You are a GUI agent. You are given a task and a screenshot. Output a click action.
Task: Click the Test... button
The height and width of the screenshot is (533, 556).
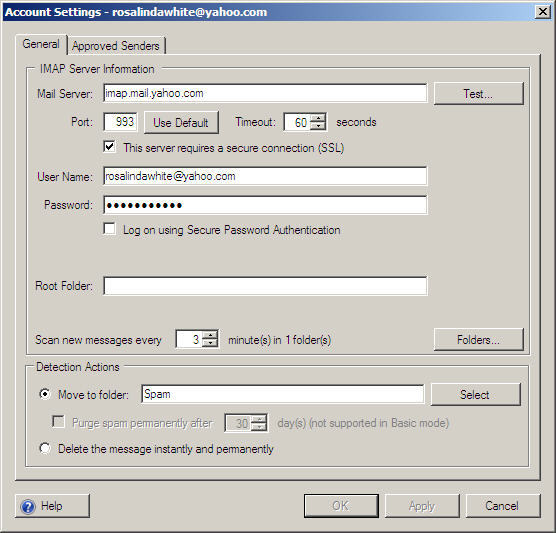478,94
